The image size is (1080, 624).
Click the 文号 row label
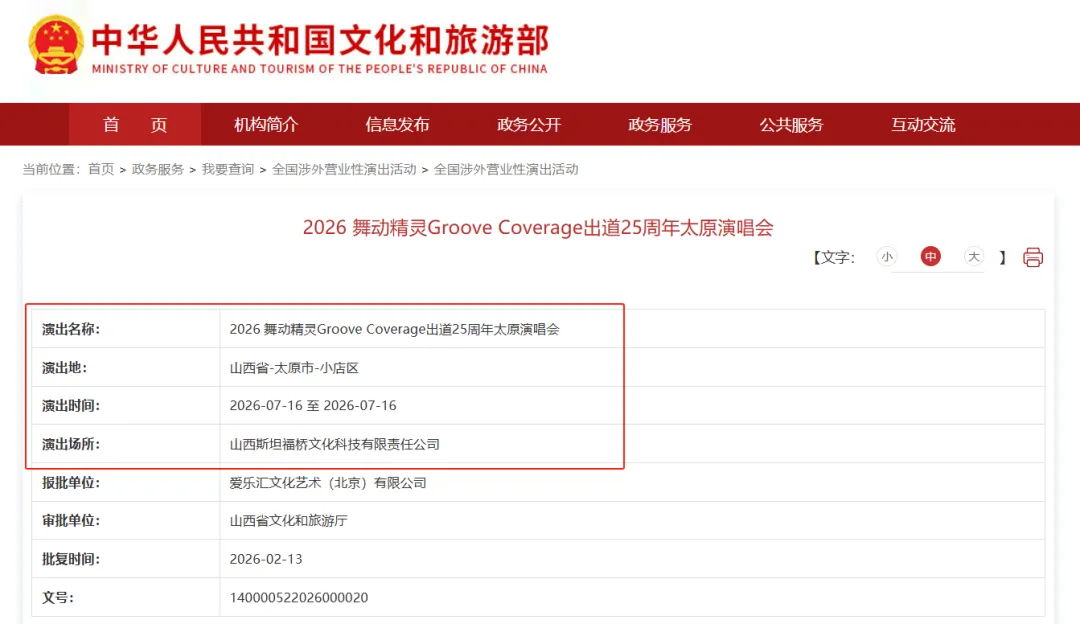point(58,597)
